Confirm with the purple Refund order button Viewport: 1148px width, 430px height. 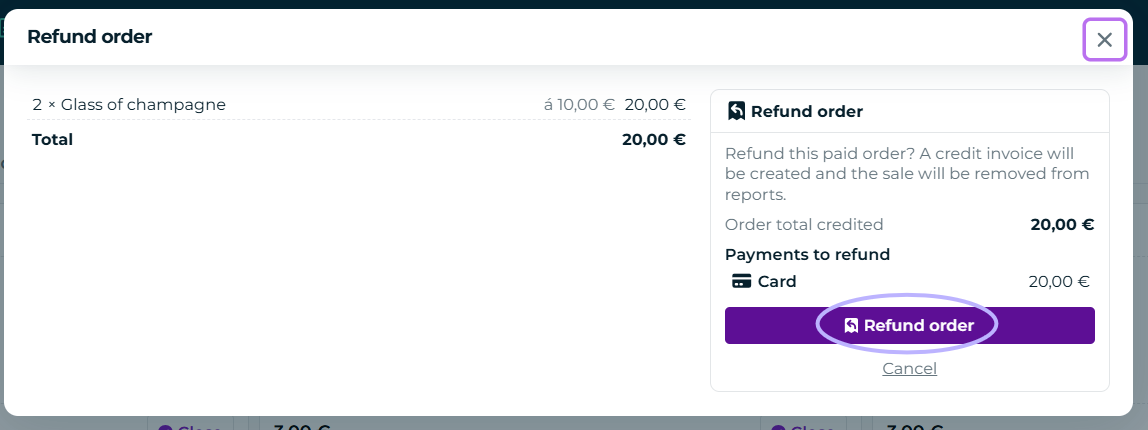pyautogui.click(x=909, y=325)
